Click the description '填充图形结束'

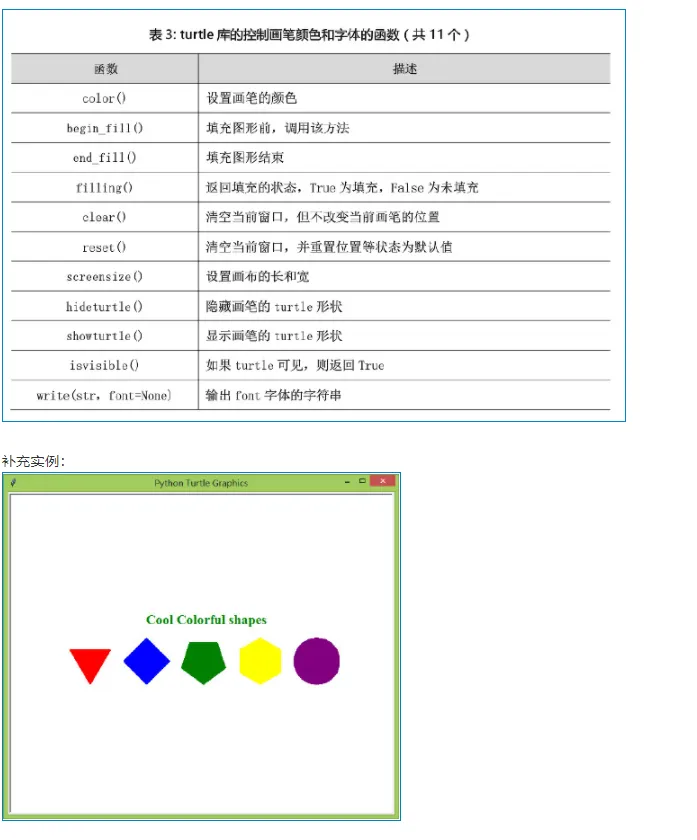pos(245,158)
